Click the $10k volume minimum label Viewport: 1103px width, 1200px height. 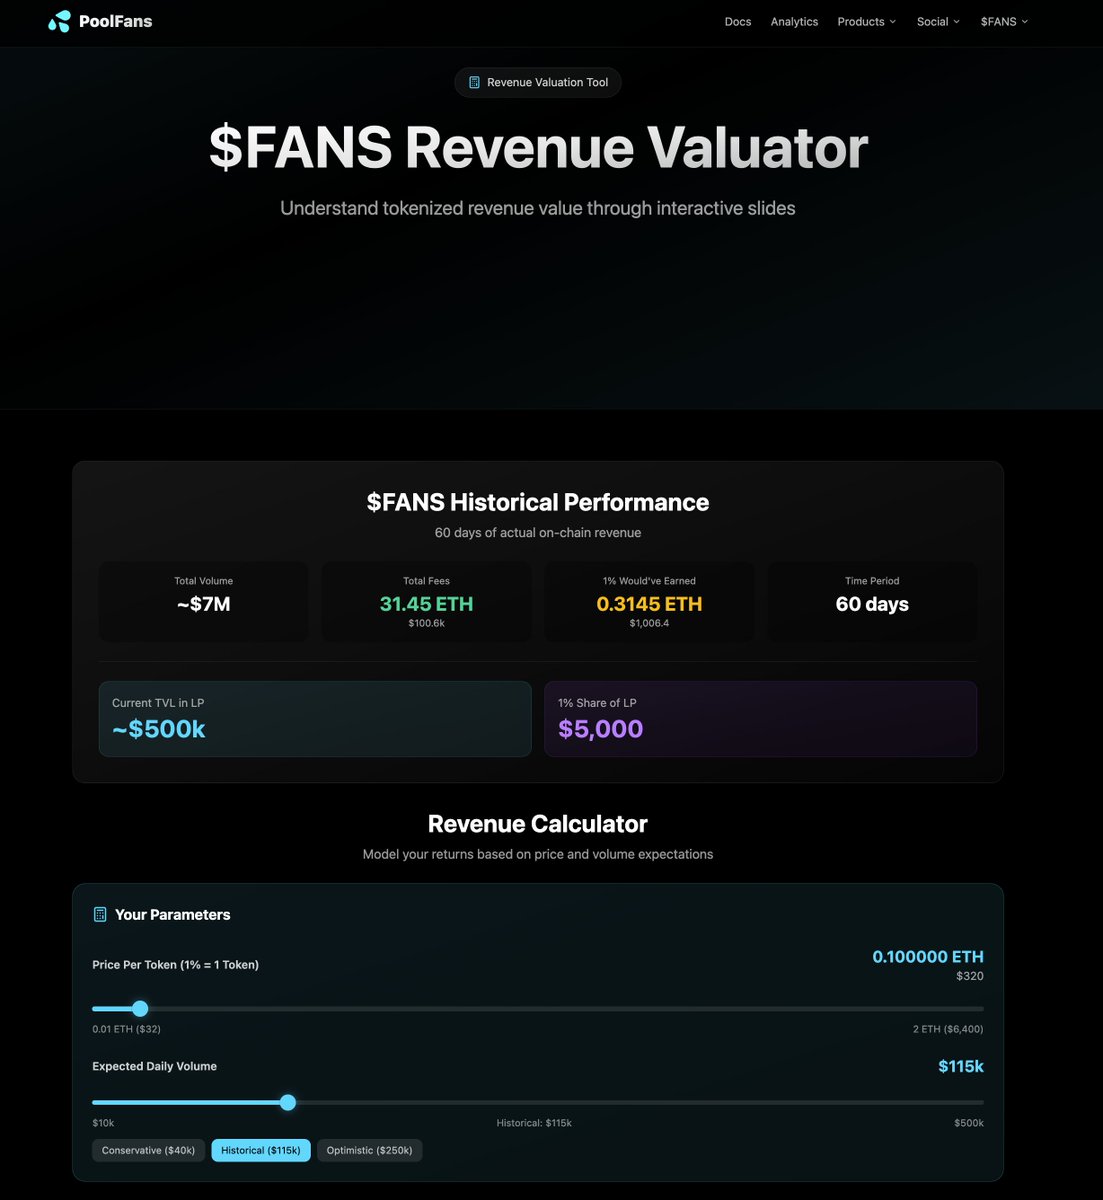[x=103, y=1123]
